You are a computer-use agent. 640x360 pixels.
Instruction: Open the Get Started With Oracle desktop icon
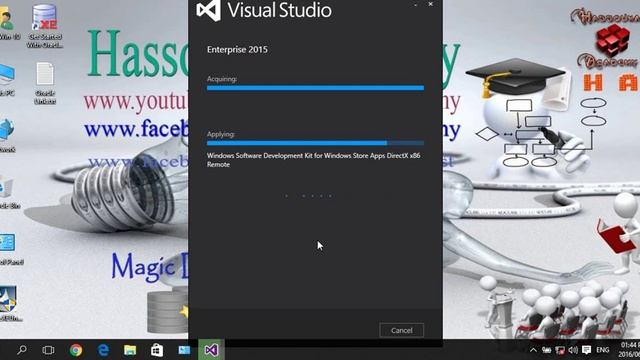pyautogui.click(x=44, y=26)
